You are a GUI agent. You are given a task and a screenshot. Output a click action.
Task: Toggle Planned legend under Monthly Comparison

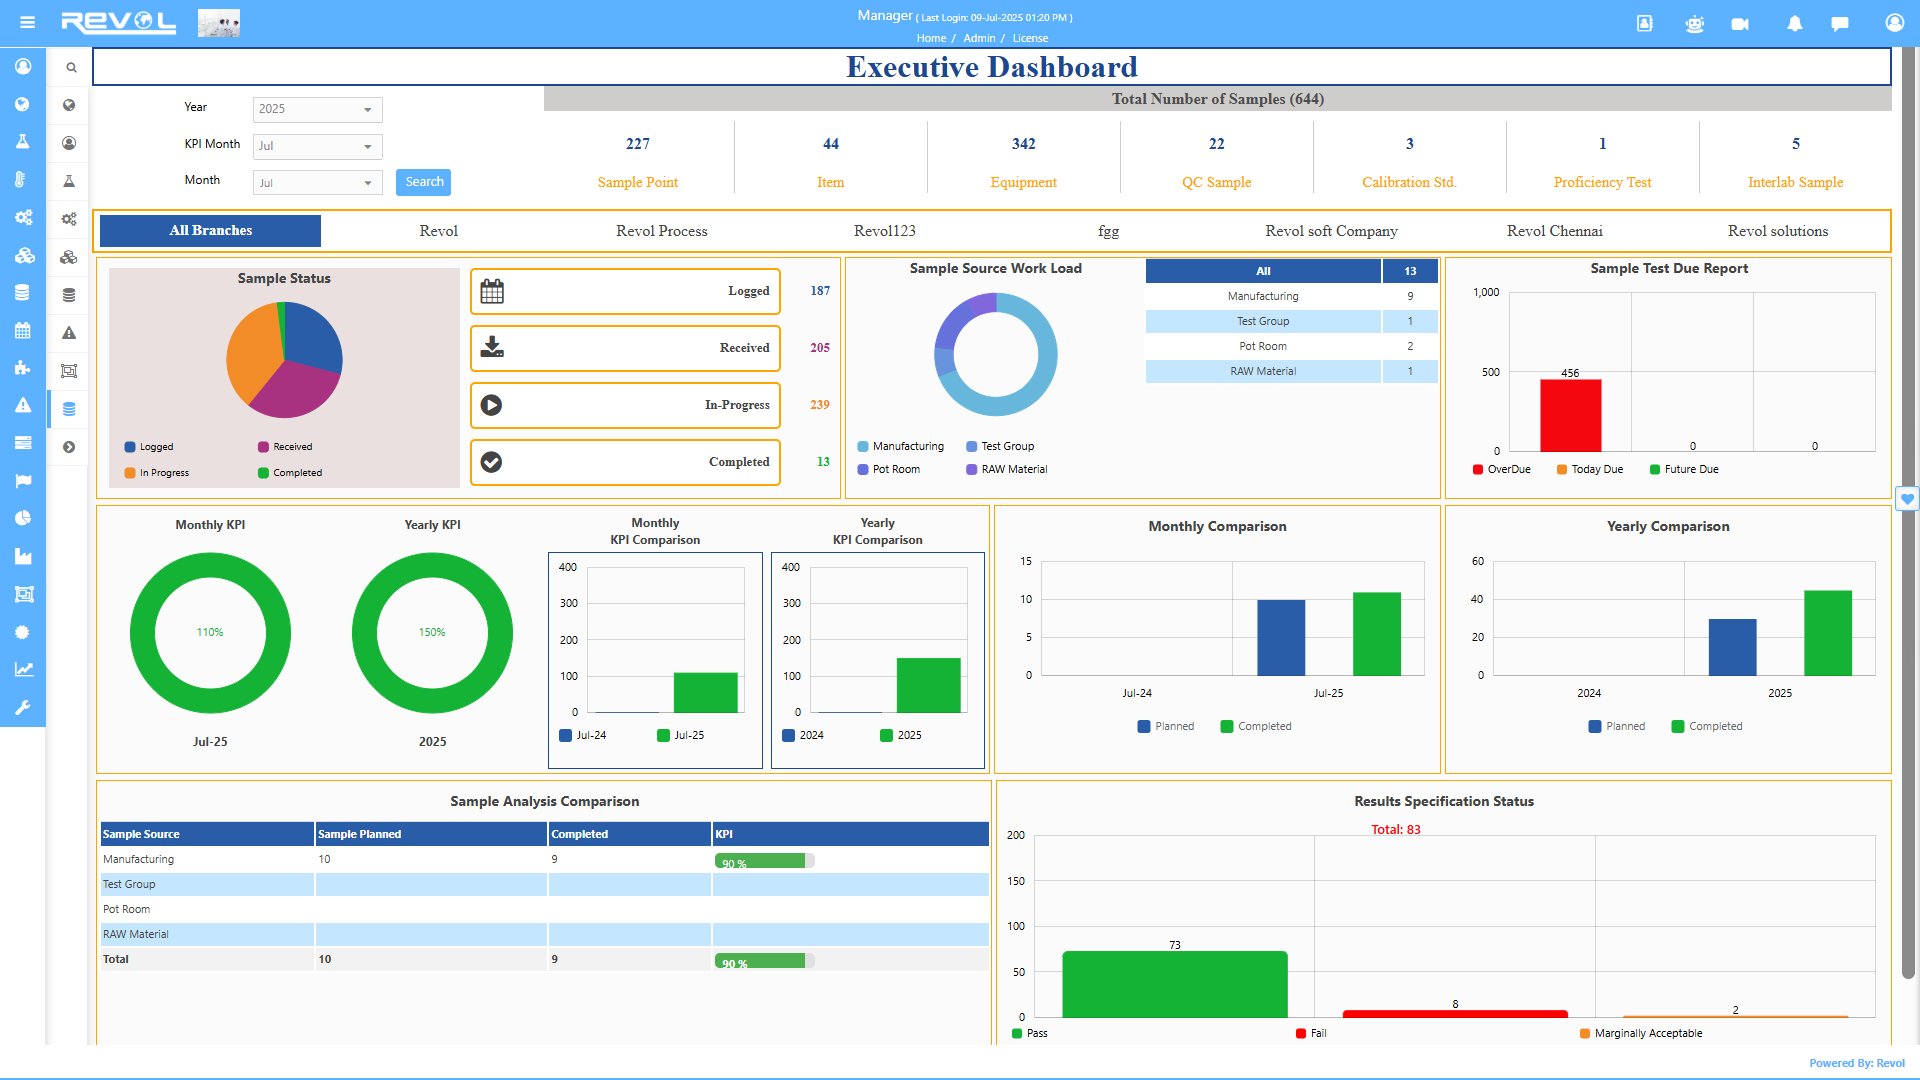[1166, 726]
